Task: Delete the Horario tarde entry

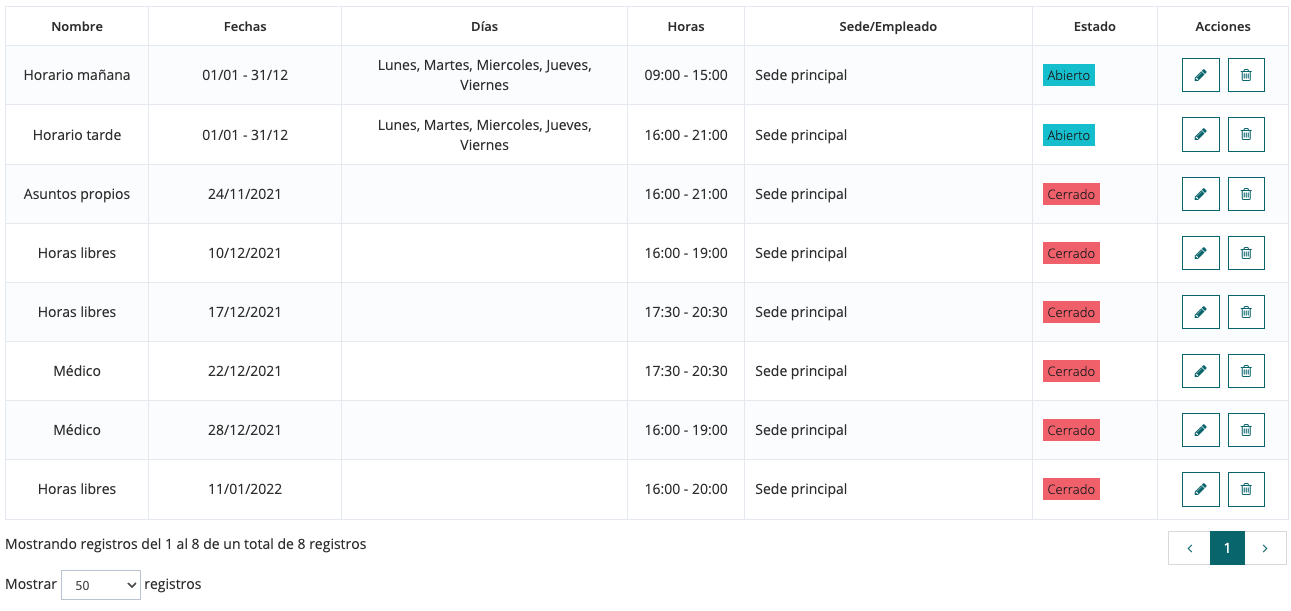Action: click(x=1246, y=134)
